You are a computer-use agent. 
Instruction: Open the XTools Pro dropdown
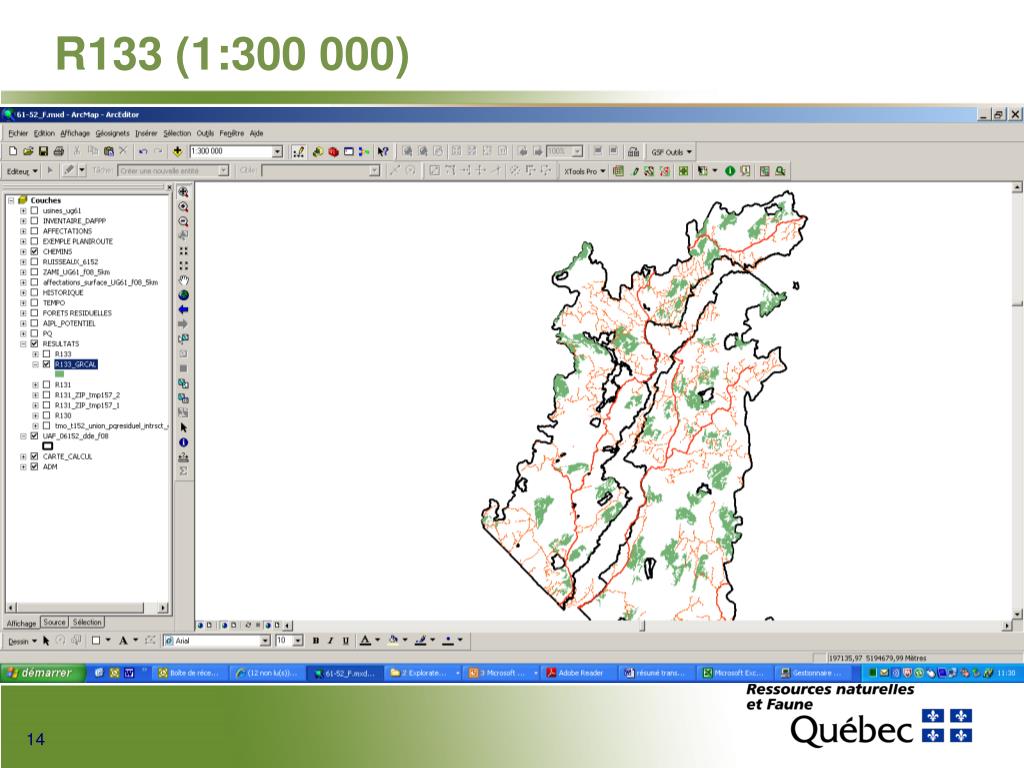(x=584, y=171)
